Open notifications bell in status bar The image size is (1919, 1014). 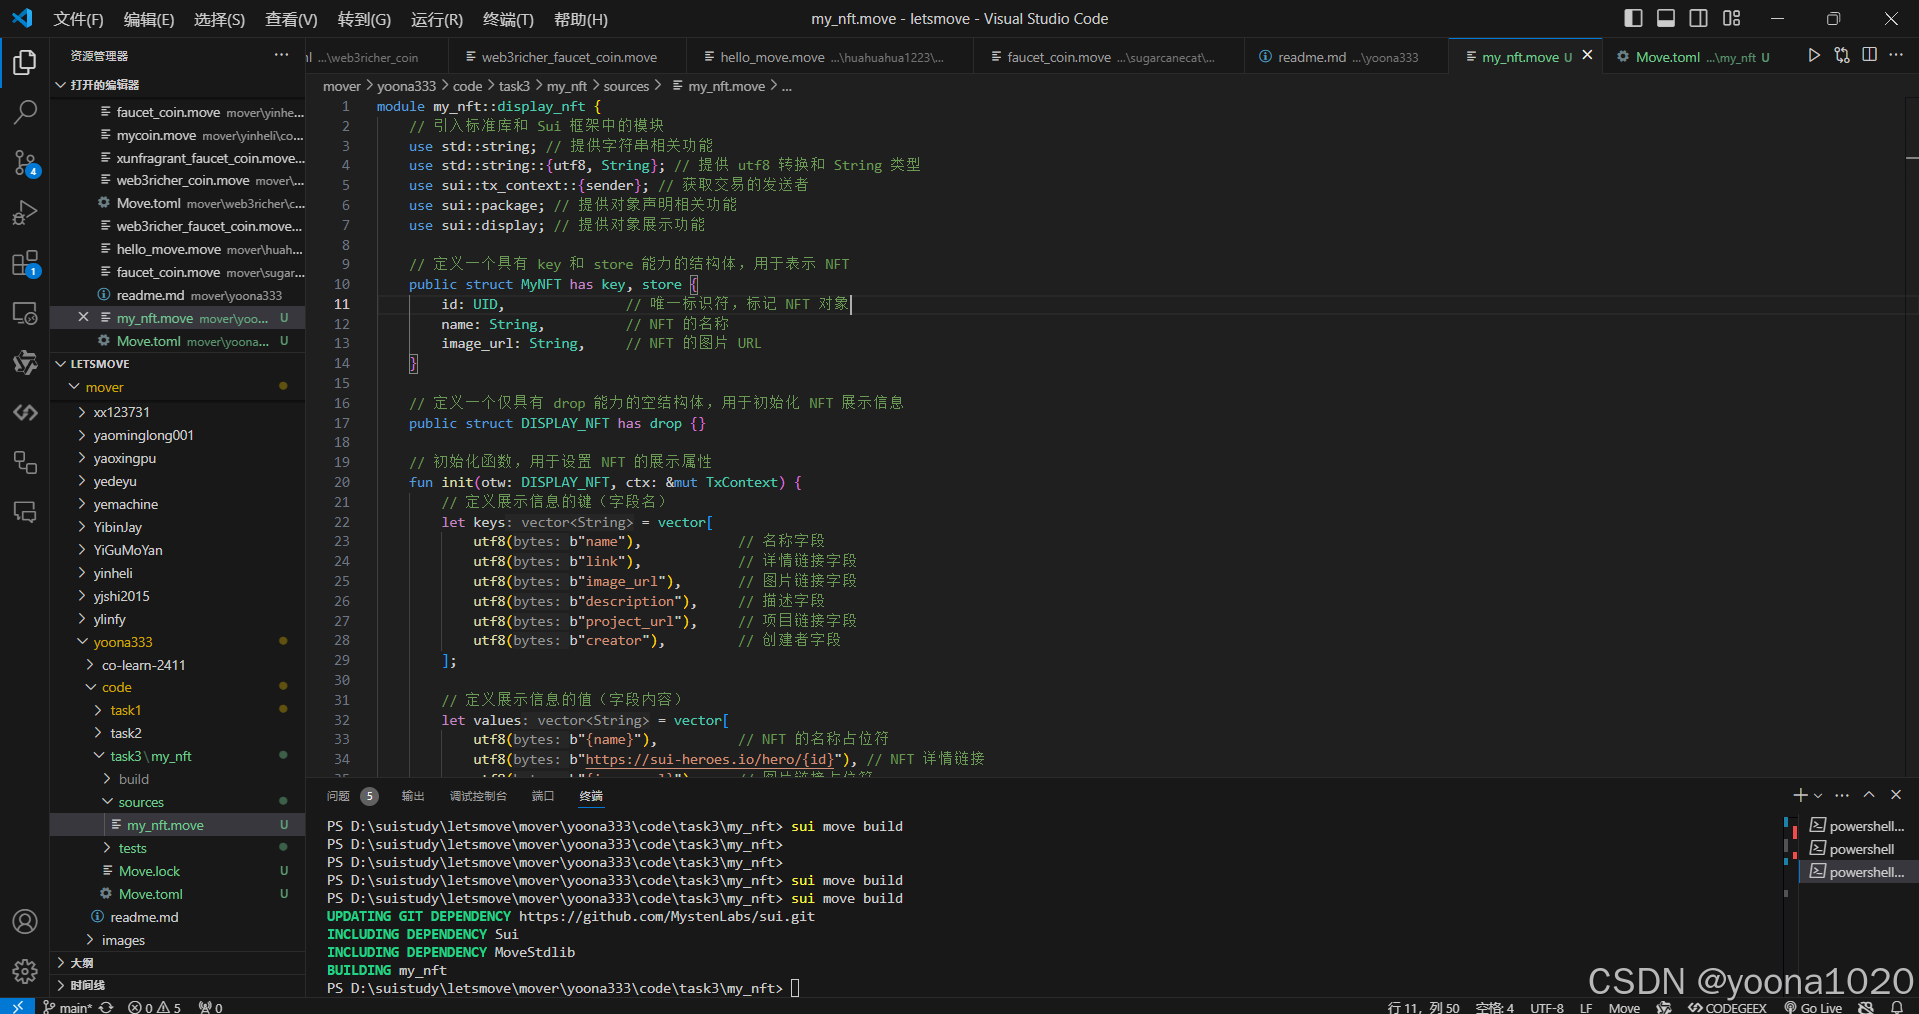tap(1896, 1007)
